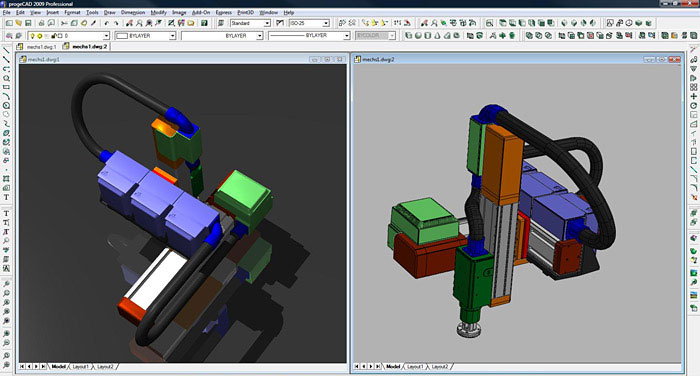
Task: Click the Print icon in the toolbar
Action: [42, 23]
